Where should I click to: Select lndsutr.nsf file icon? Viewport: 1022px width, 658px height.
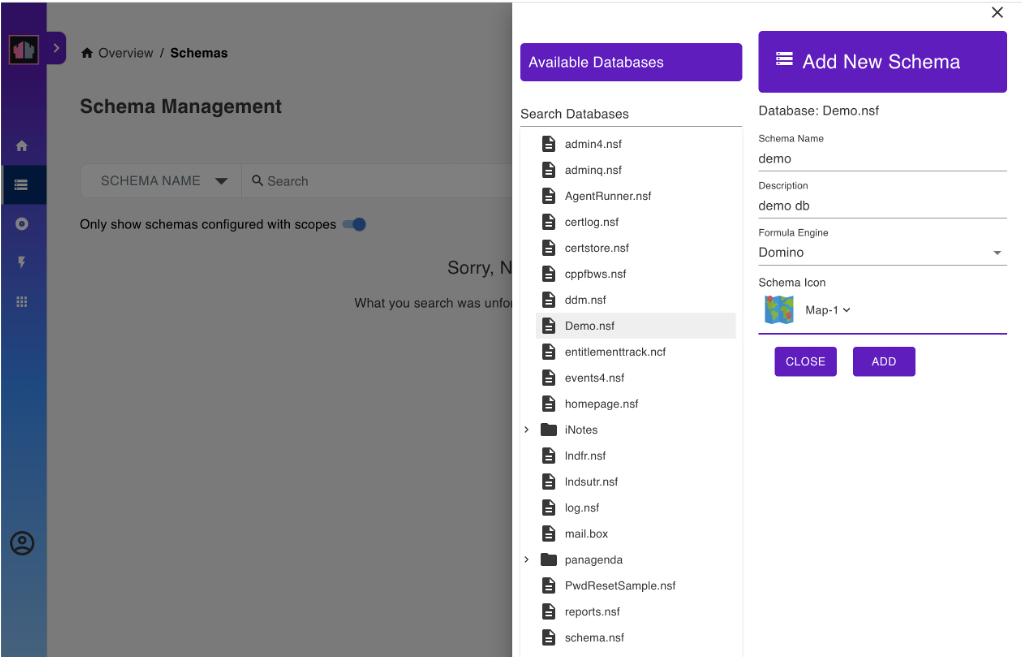pos(549,482)
